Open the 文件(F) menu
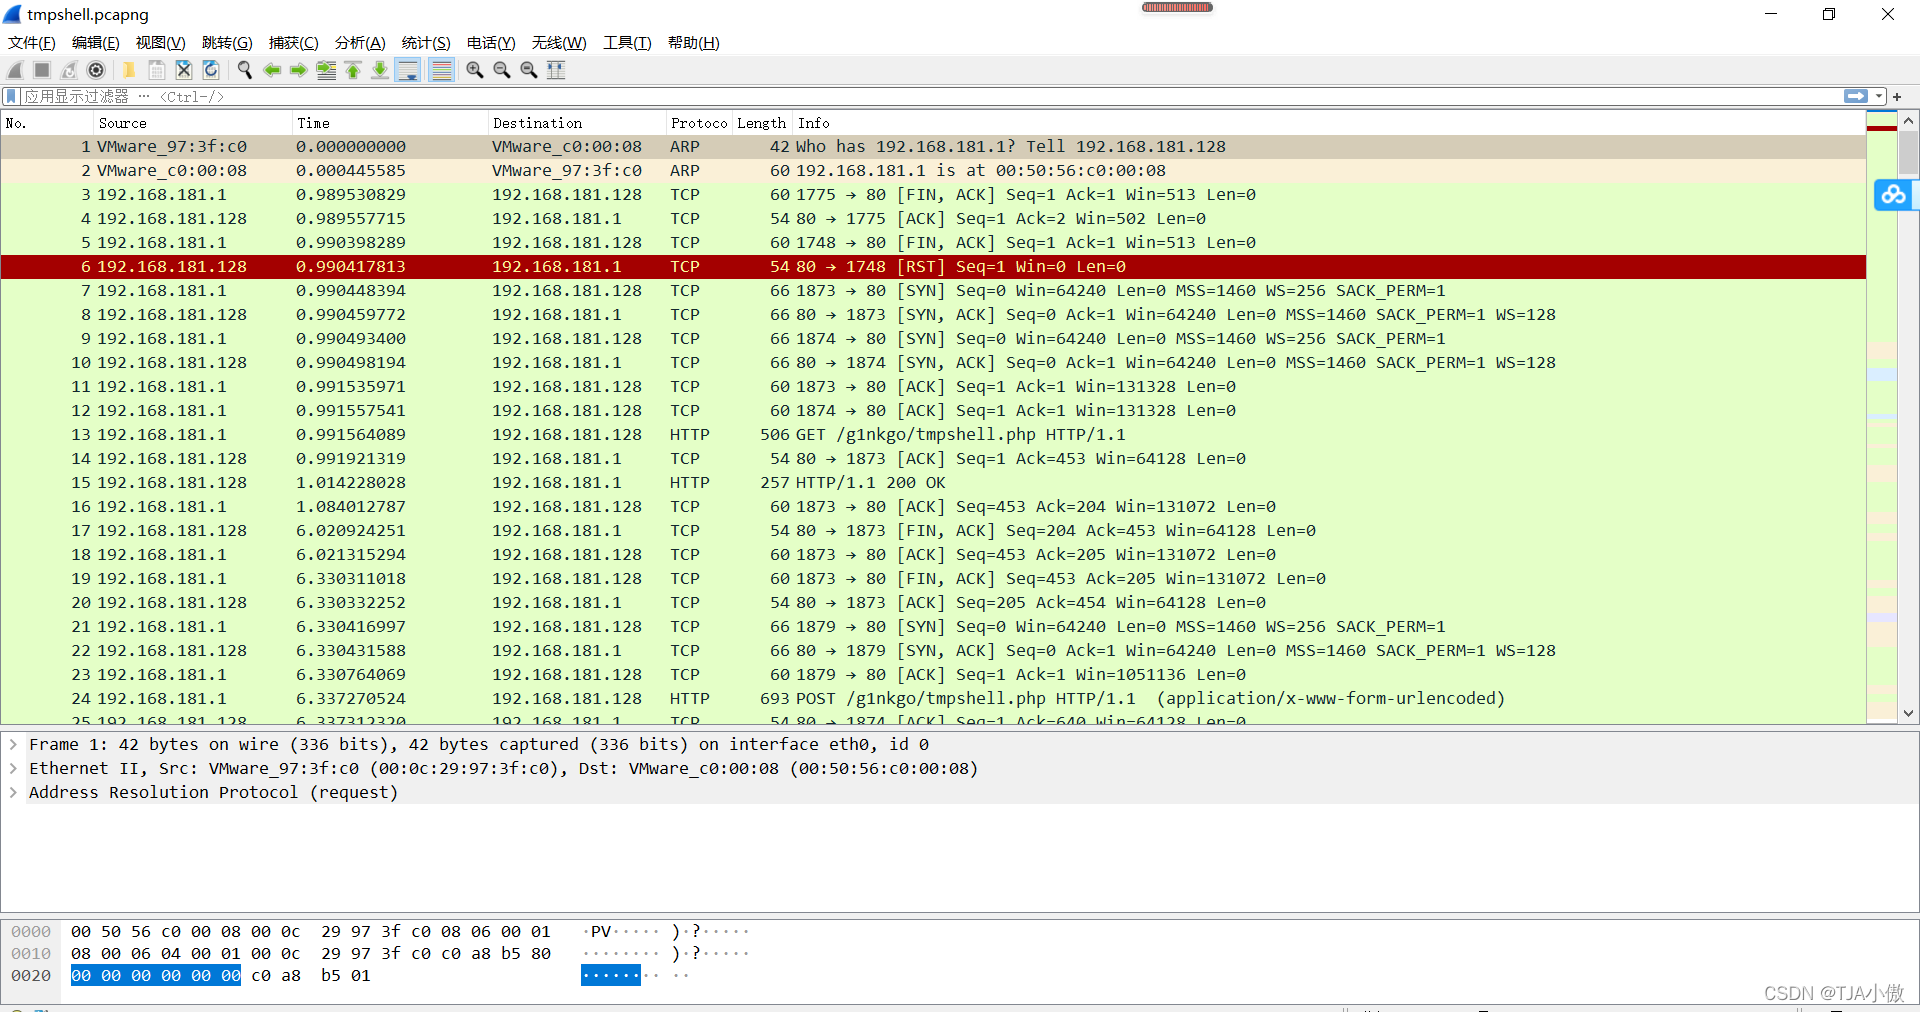The height and width of the screenshot is (1012, 1920). click(32, 43)
